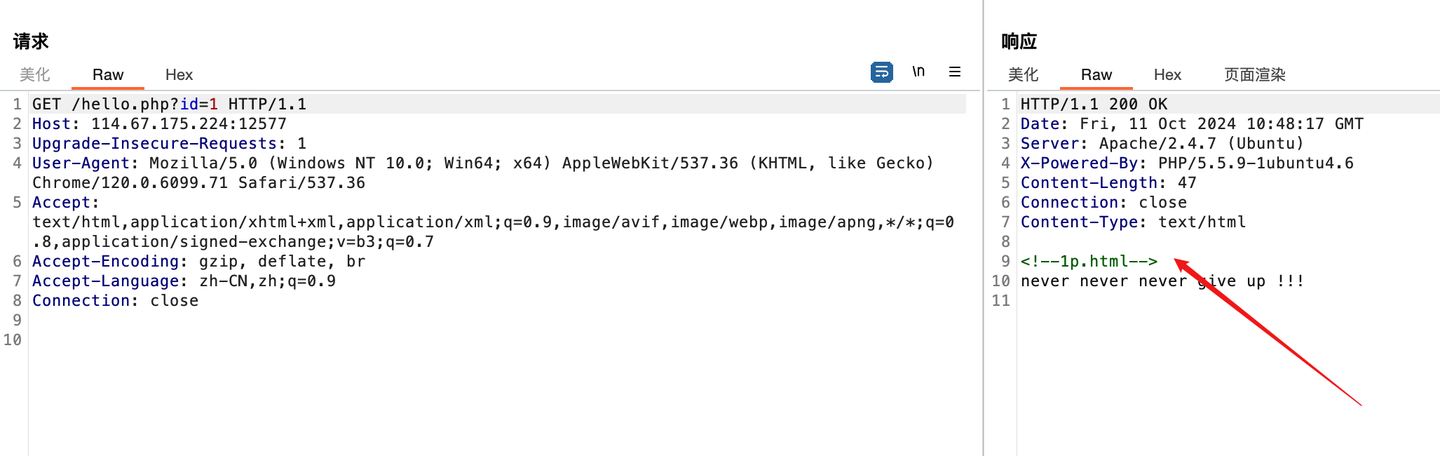
Task: Click the X-Powered-By response header
Action: coord(1186,163)
